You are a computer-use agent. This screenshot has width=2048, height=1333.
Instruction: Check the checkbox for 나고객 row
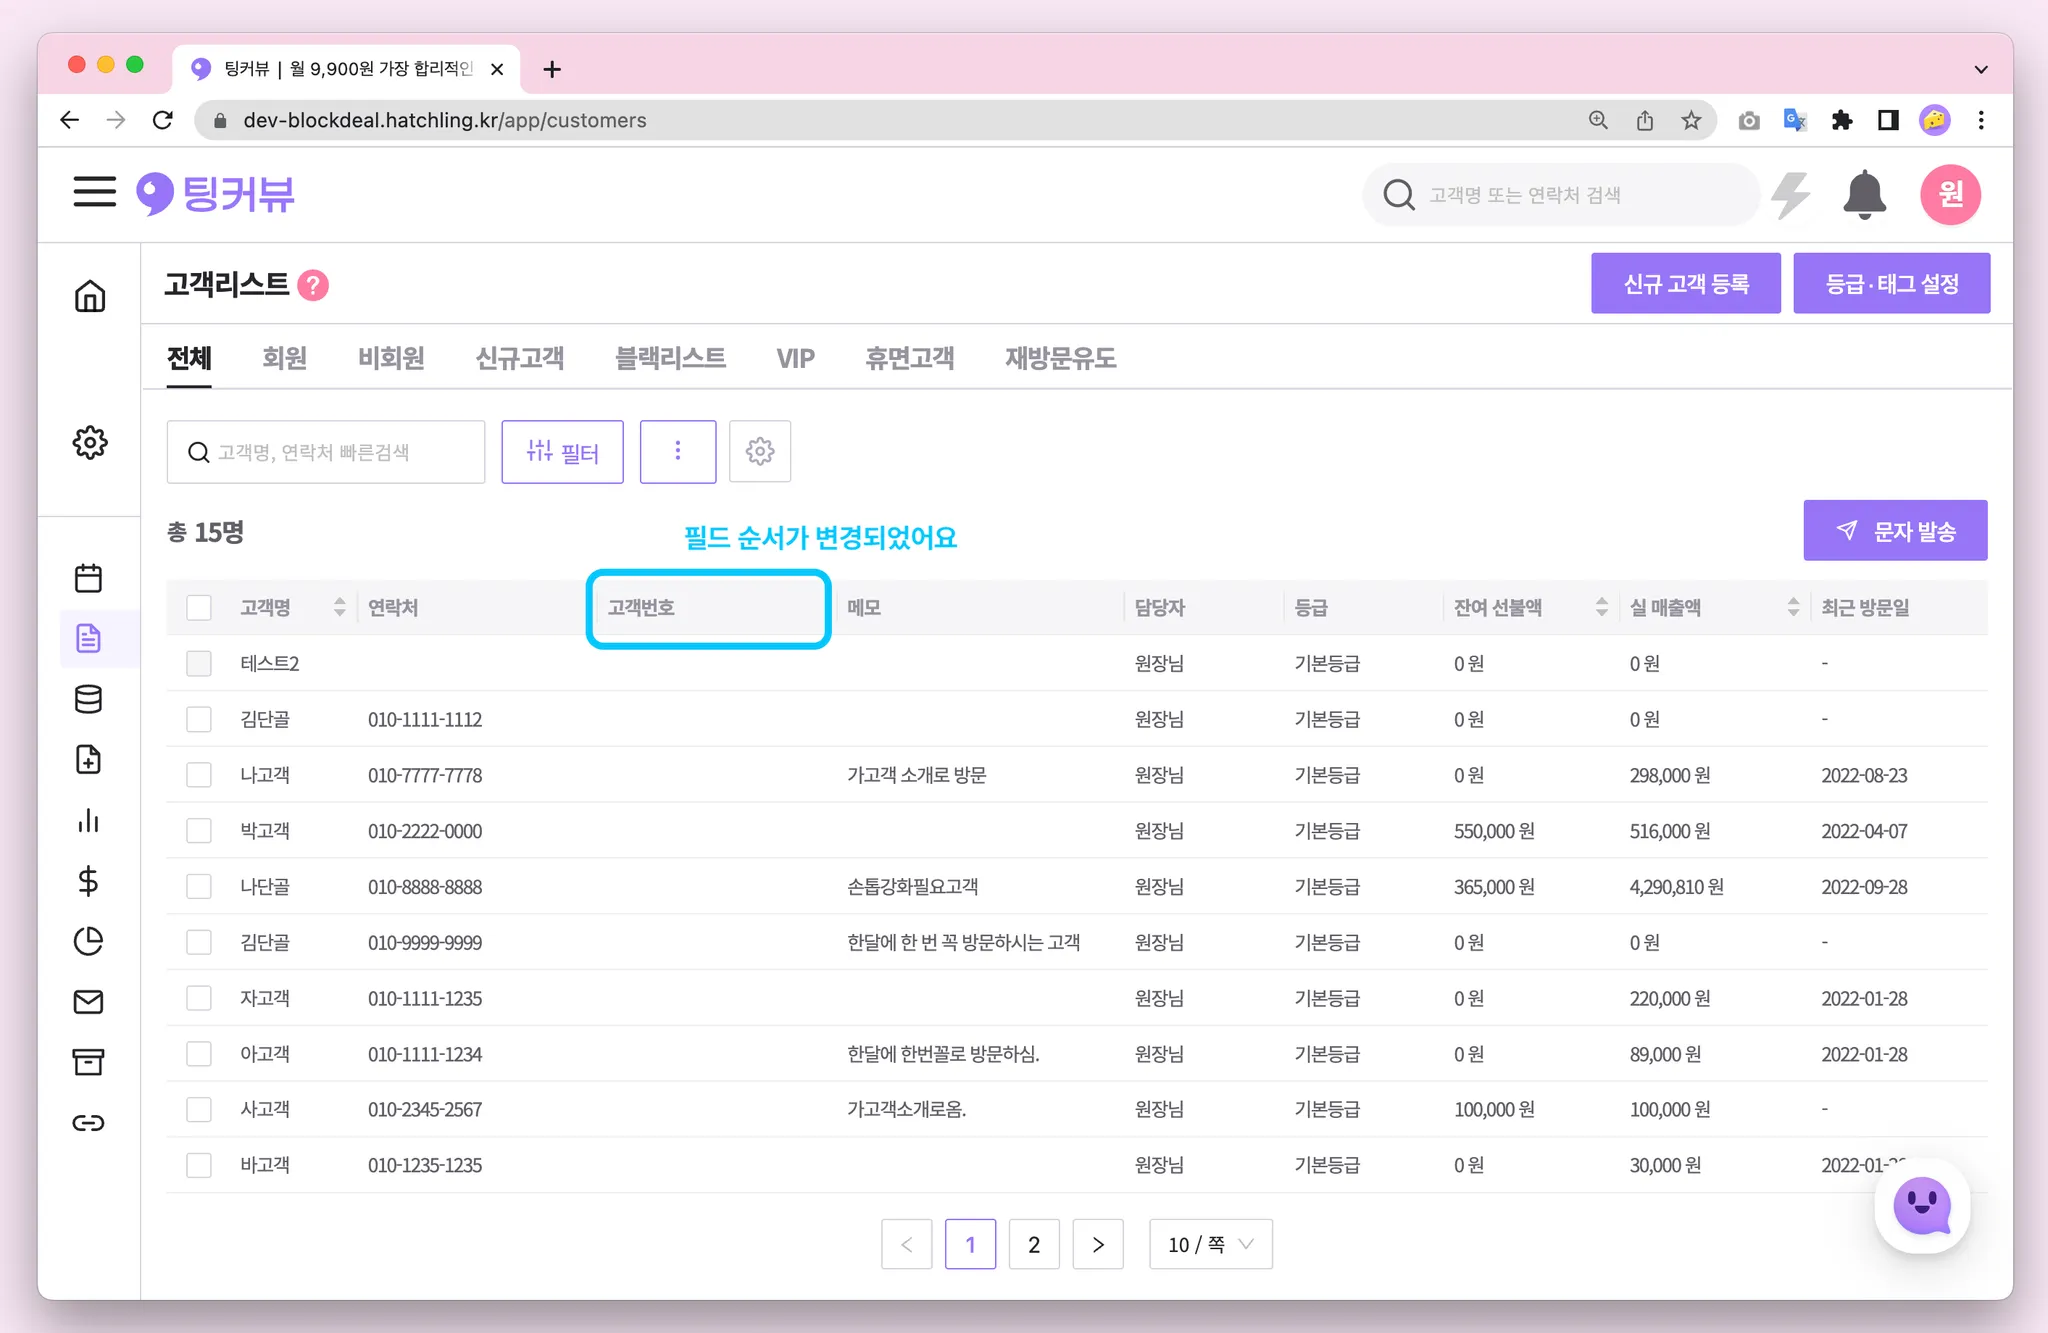click(x=199, y=775)
